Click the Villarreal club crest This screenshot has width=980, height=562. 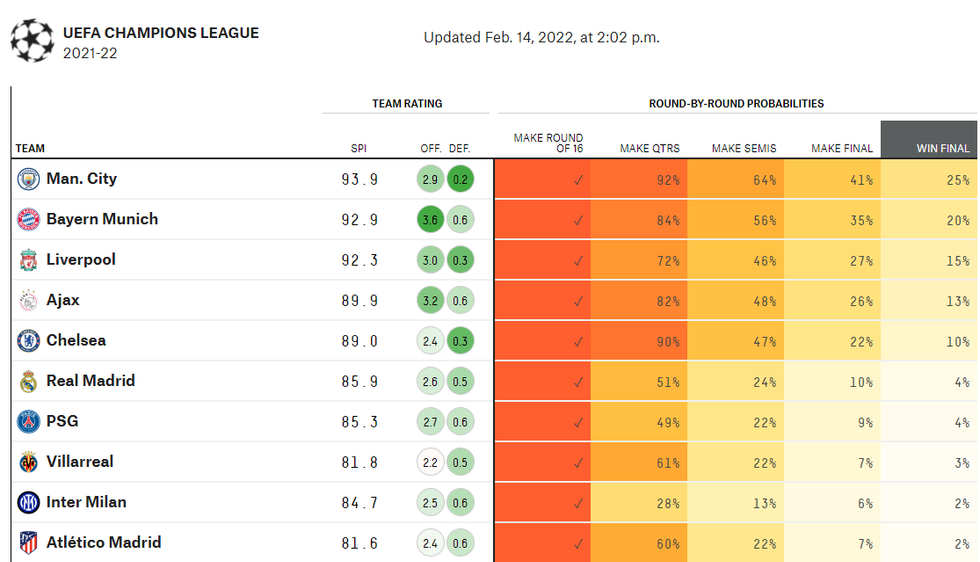28,463
